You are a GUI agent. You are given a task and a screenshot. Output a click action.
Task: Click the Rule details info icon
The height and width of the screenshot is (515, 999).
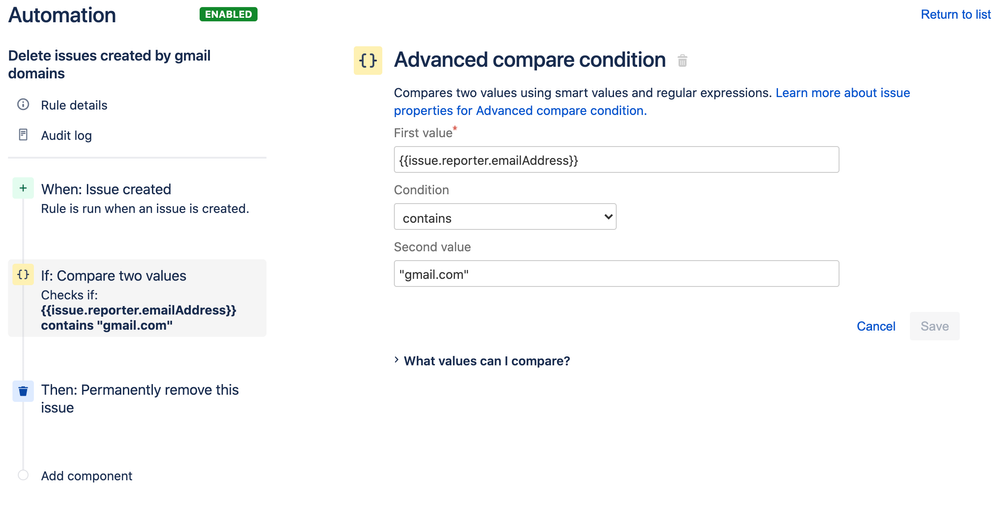23,105
